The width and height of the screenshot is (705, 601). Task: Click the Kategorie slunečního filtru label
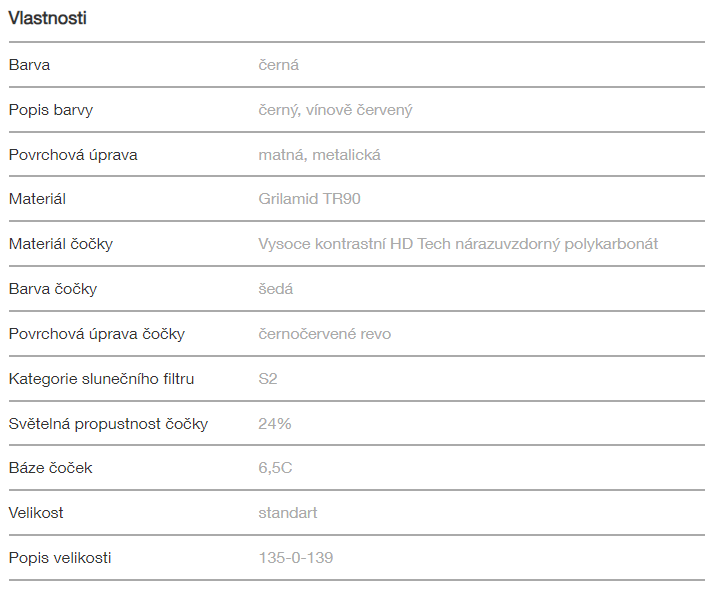coord(101,379)
